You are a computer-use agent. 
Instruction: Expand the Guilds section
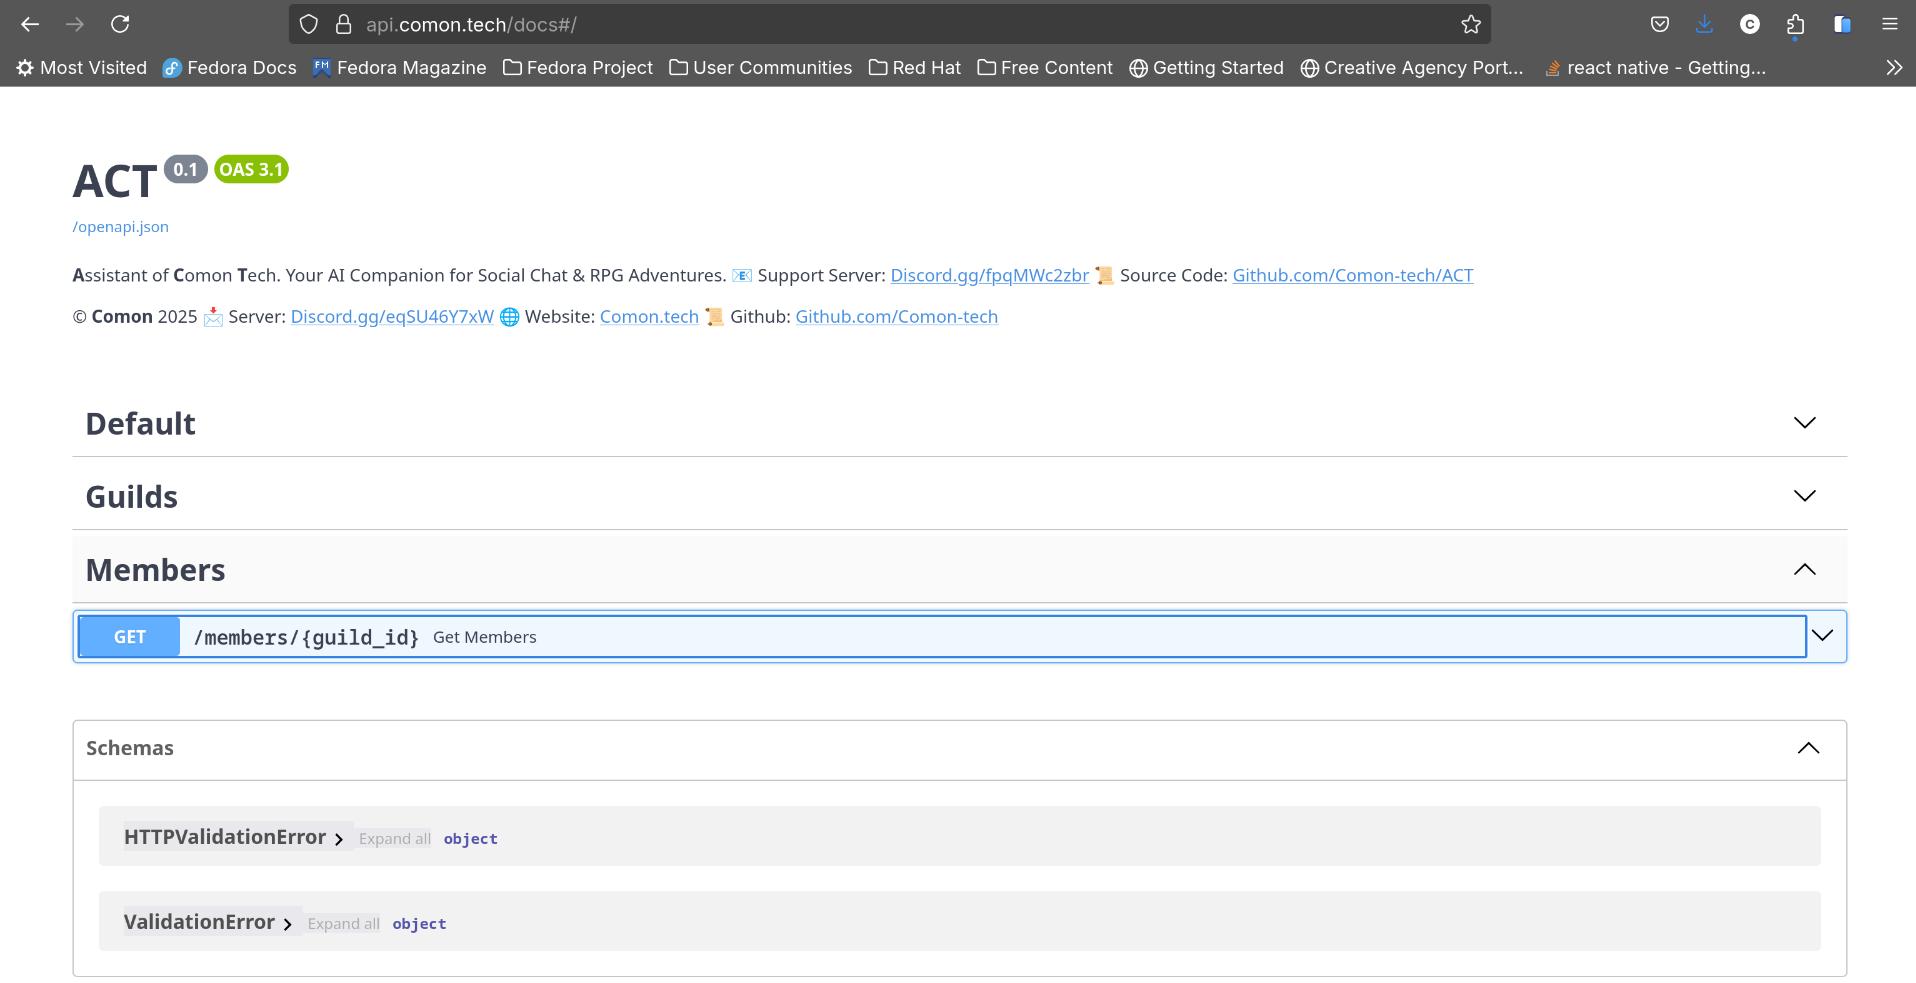1804,496
